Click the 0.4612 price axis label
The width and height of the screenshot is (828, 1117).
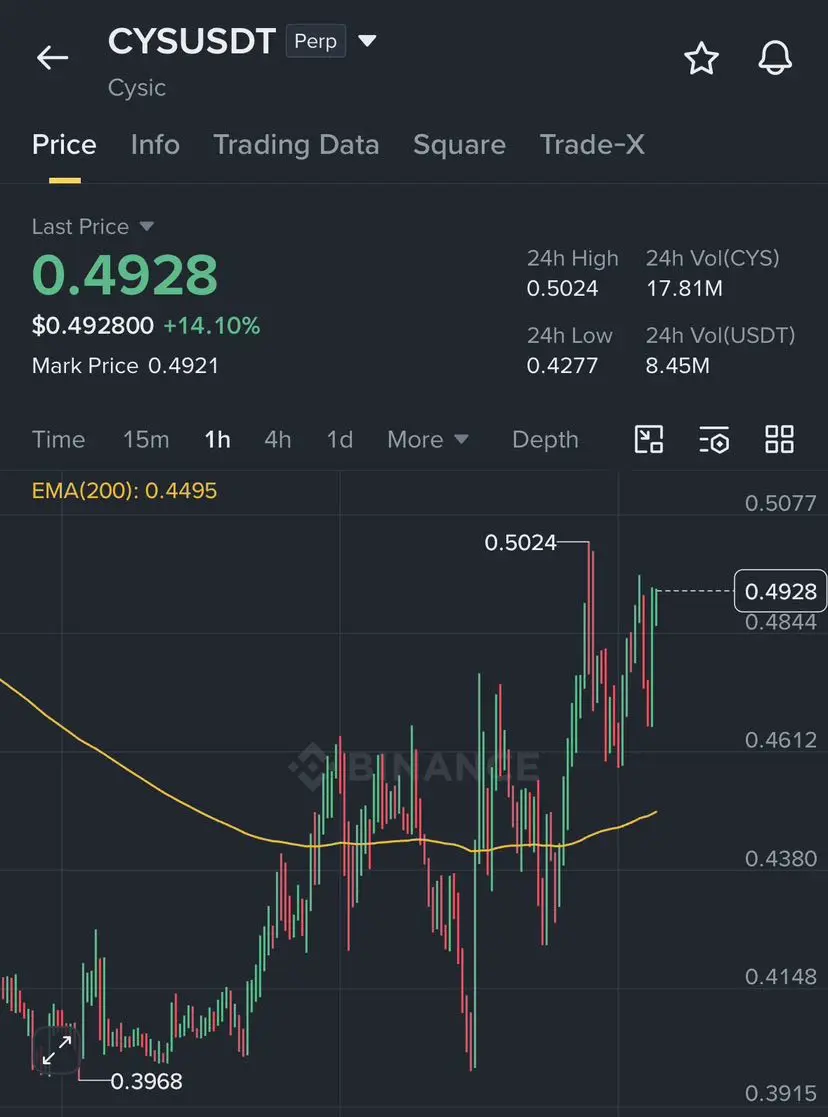click(780, 740)
